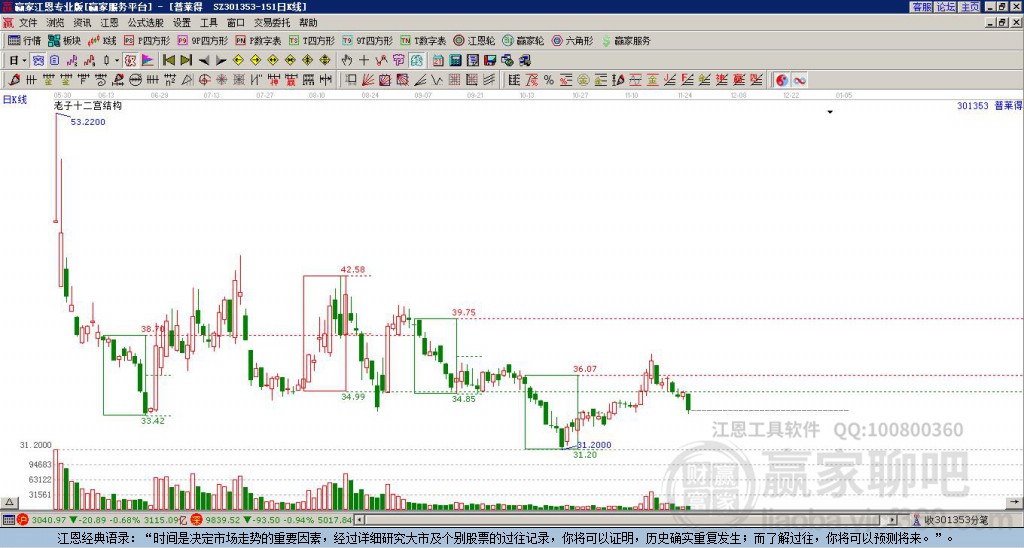1024x548 pixels.
Task: Select the red fan lines tool
Action: click(368, 80)
